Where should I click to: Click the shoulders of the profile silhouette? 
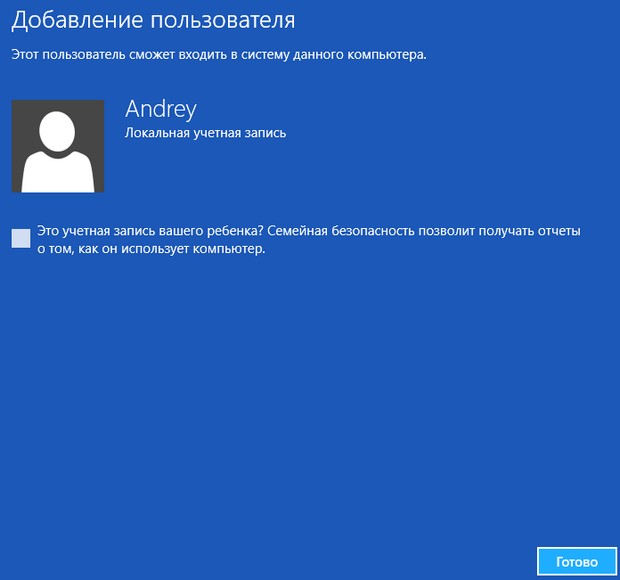tap(58, 173)
